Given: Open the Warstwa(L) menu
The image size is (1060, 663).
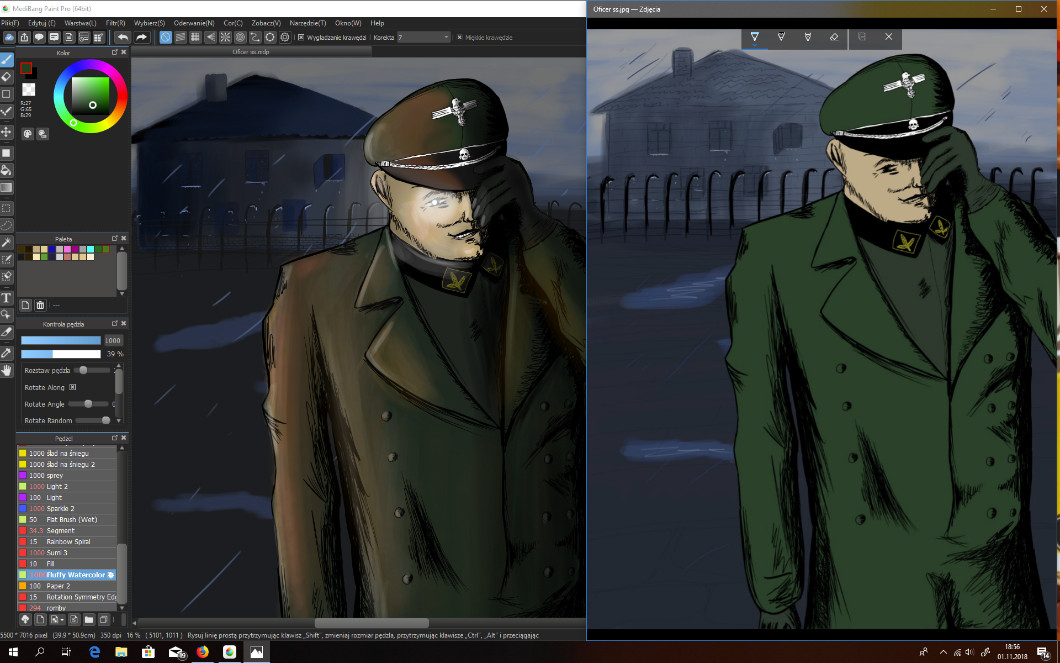Looking at the screenshot, I should click(80, 22).
